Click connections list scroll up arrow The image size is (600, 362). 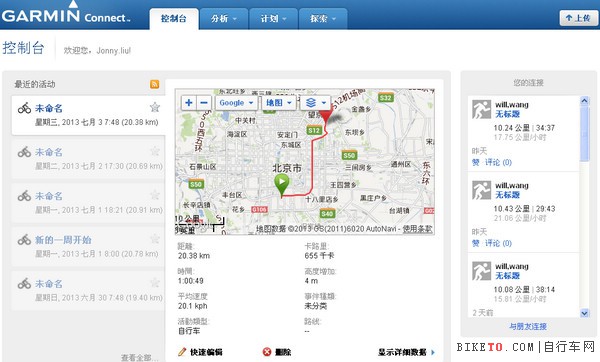[x=584, y=101]
